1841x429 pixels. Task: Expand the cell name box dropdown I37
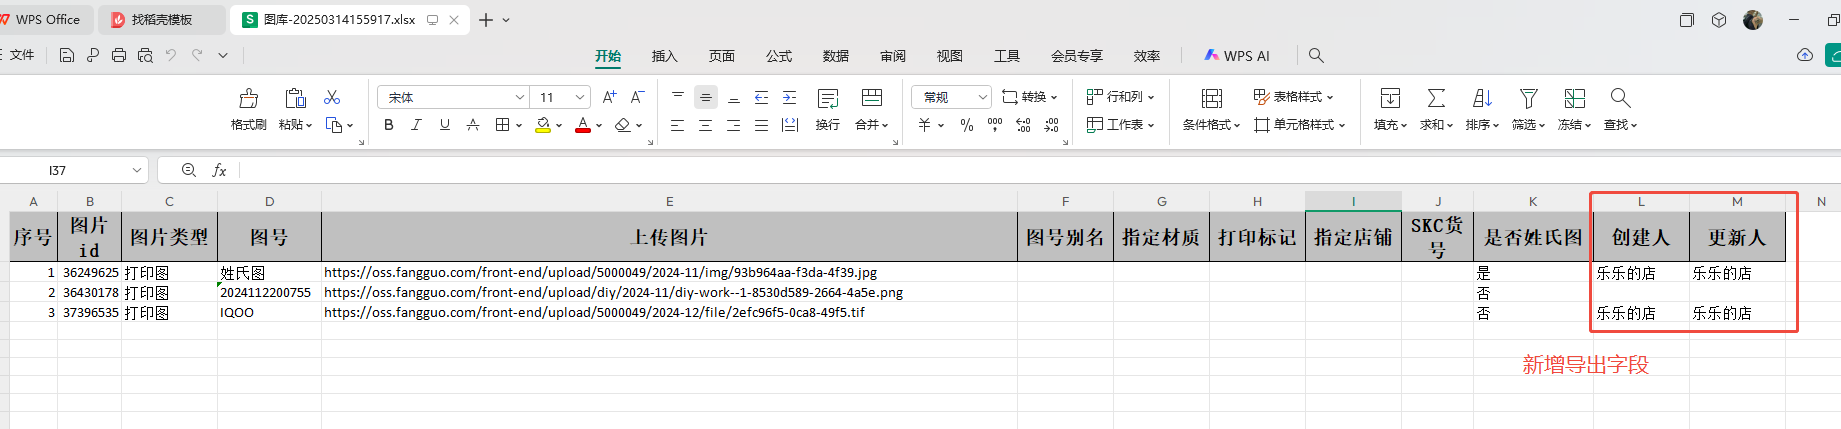click(136, 170)
